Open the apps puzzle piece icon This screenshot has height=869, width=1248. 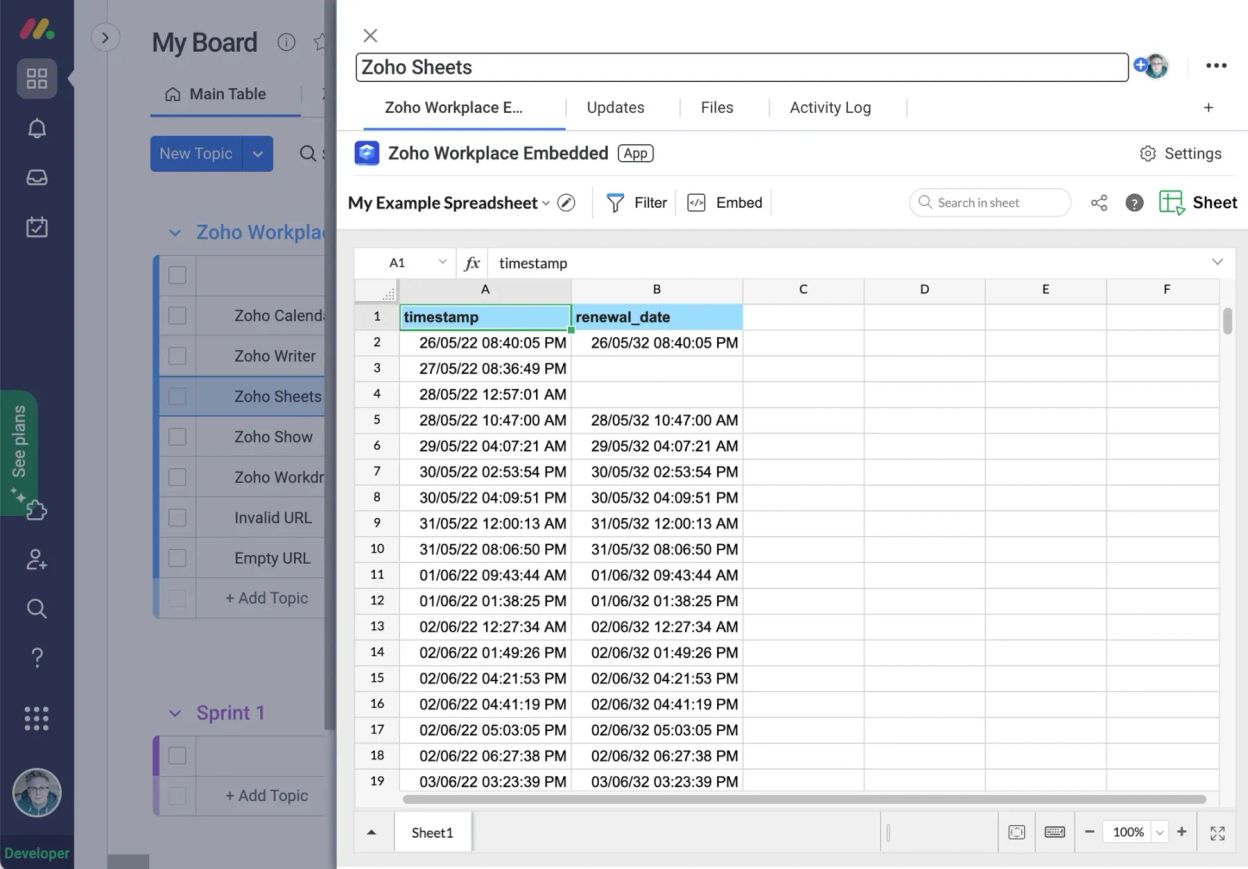pyautogui.click(x=37, y=511)
